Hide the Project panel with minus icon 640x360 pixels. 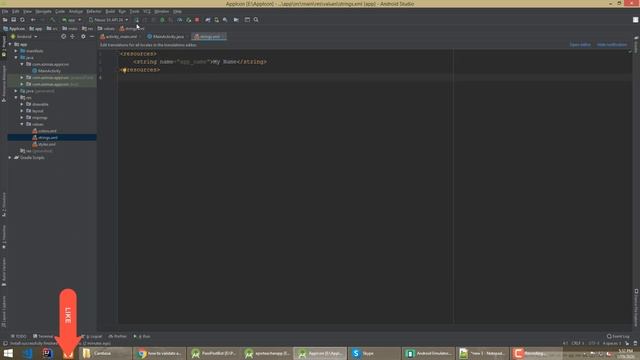coord(92,36)
